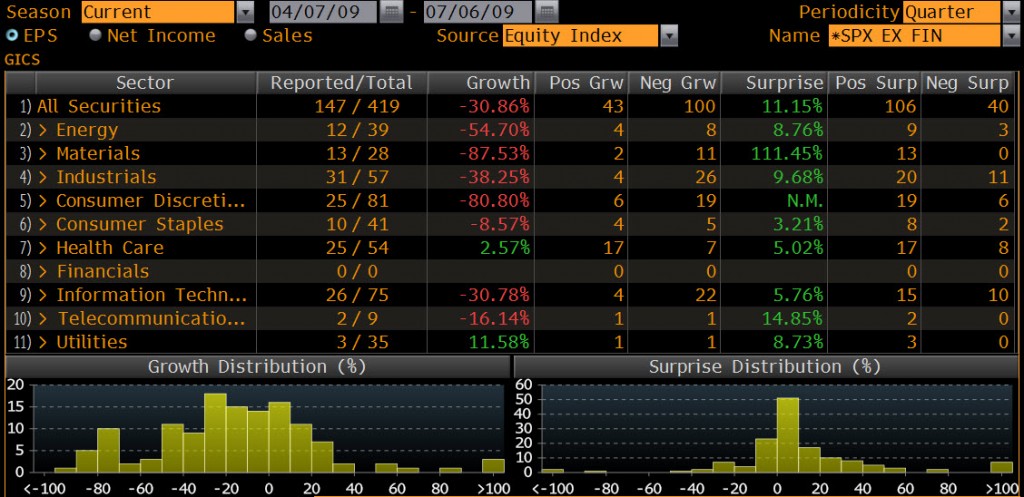Expand the Materials sector row
The width and height of the screenshot is (1024, 497).
pyautogui.click(x=44, y=153)
